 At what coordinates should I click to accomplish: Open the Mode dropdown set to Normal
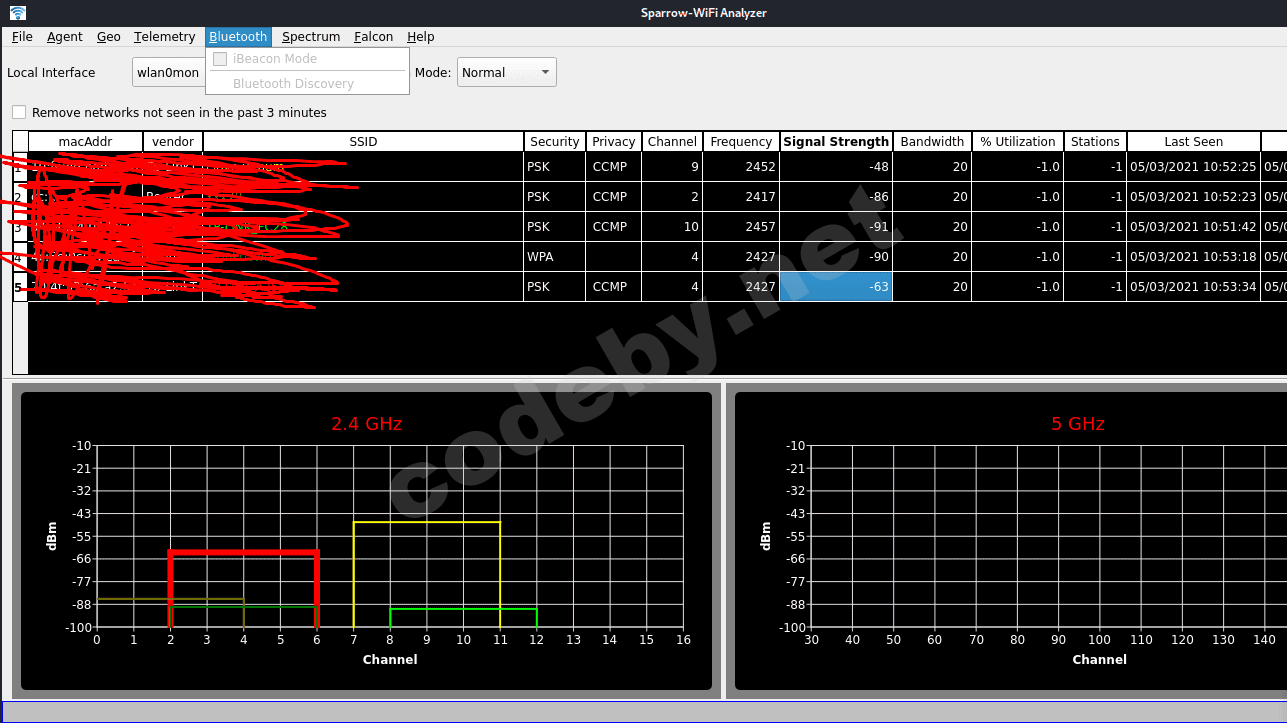pyautogui.click(x=506, y=72)
